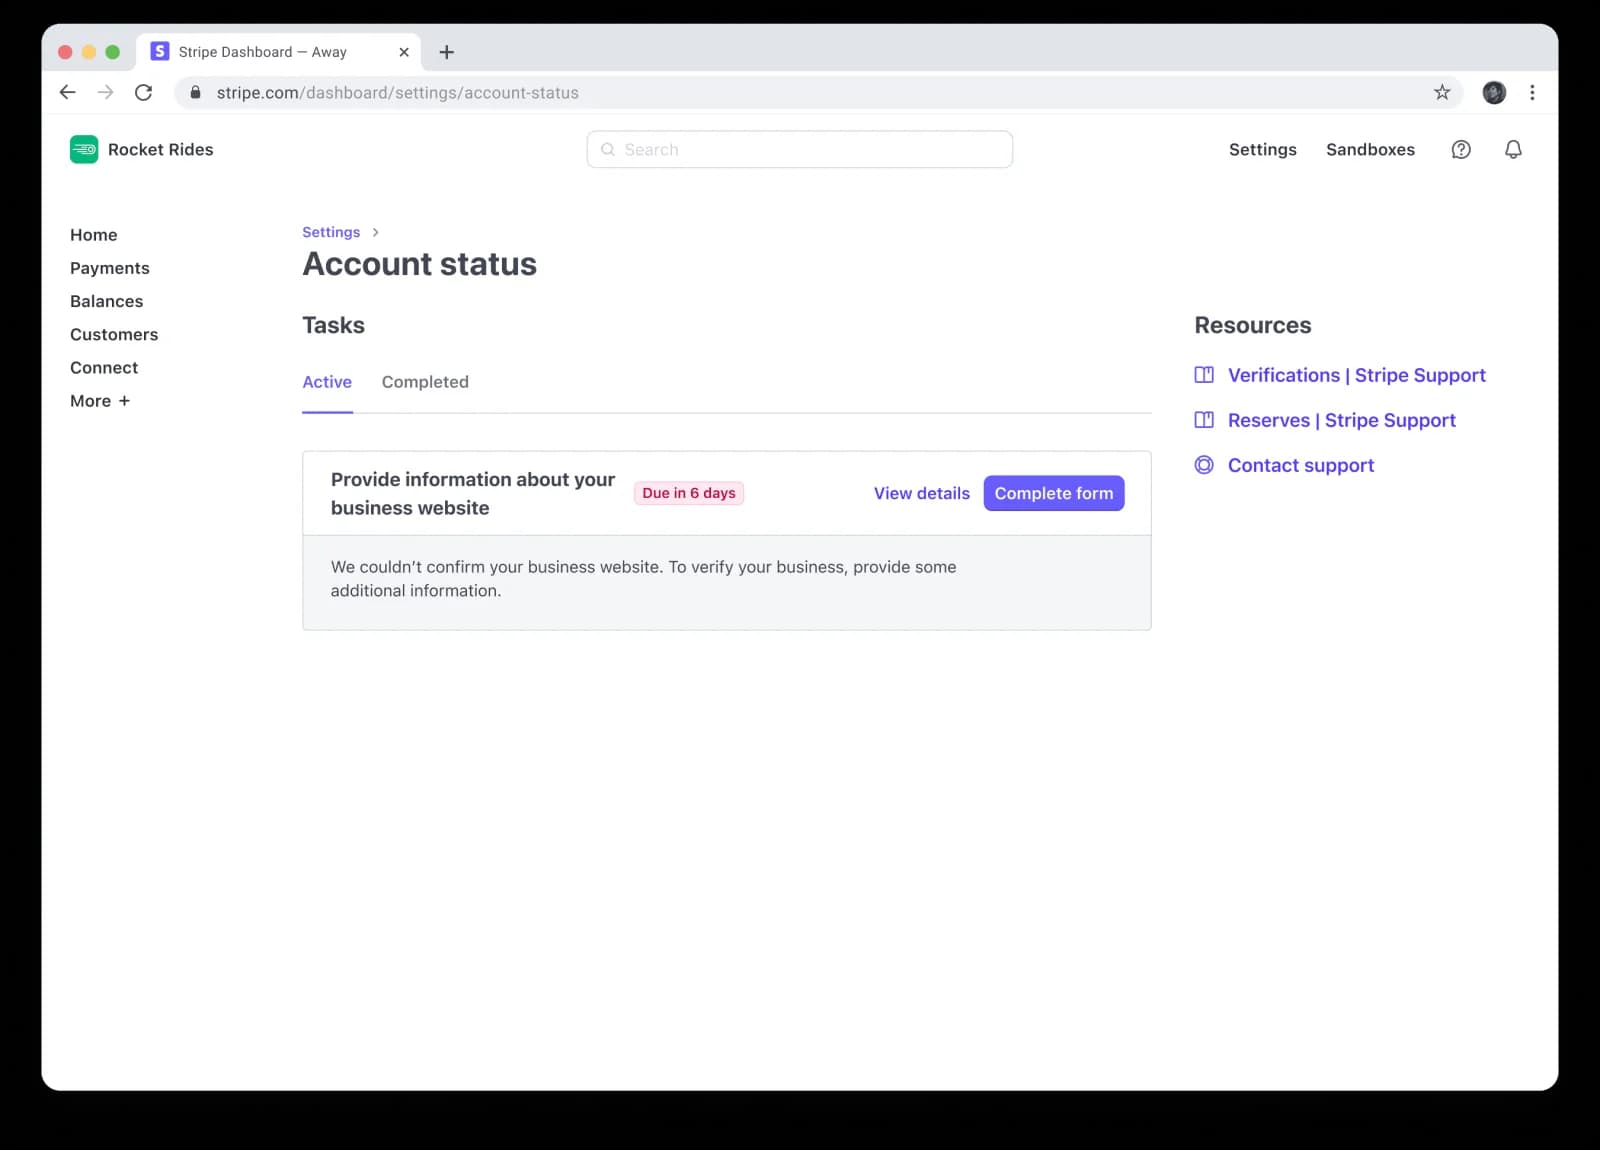The width and height of the screenshot is (1600, 1150).
Task: Click the lock icon in the address bar
Action: coord(196,92)
